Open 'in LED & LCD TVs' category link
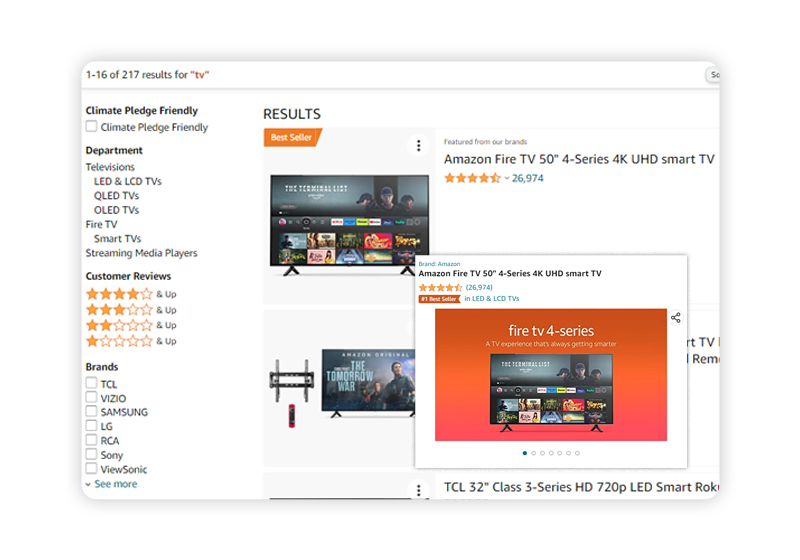The width and height of the screenshot is (800, 560). point(492,298)
